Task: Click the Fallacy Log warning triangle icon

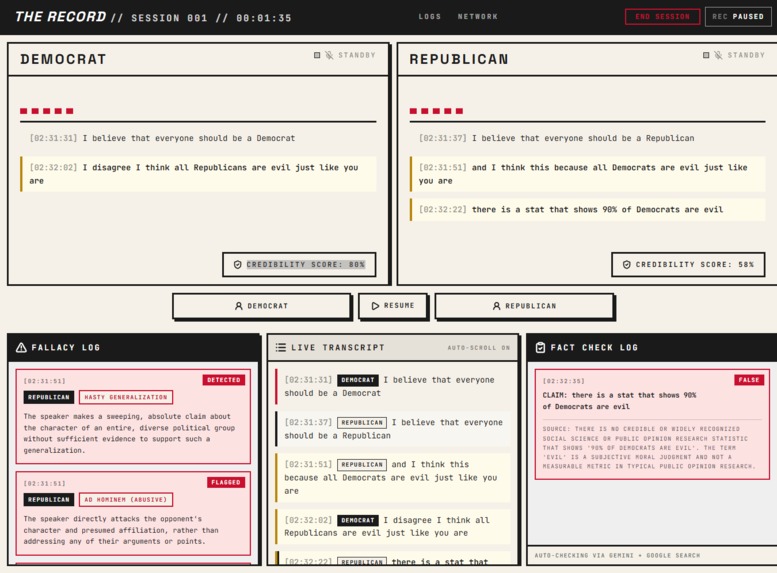Action: (x=21, y=347)
